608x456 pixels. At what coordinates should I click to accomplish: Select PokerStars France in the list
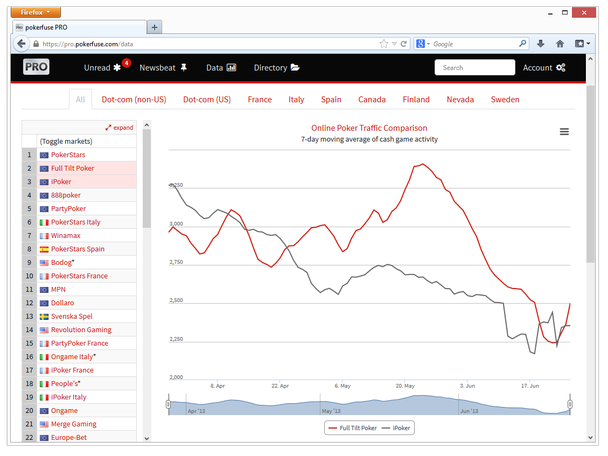pyautogui.click(x=79, y=276)
